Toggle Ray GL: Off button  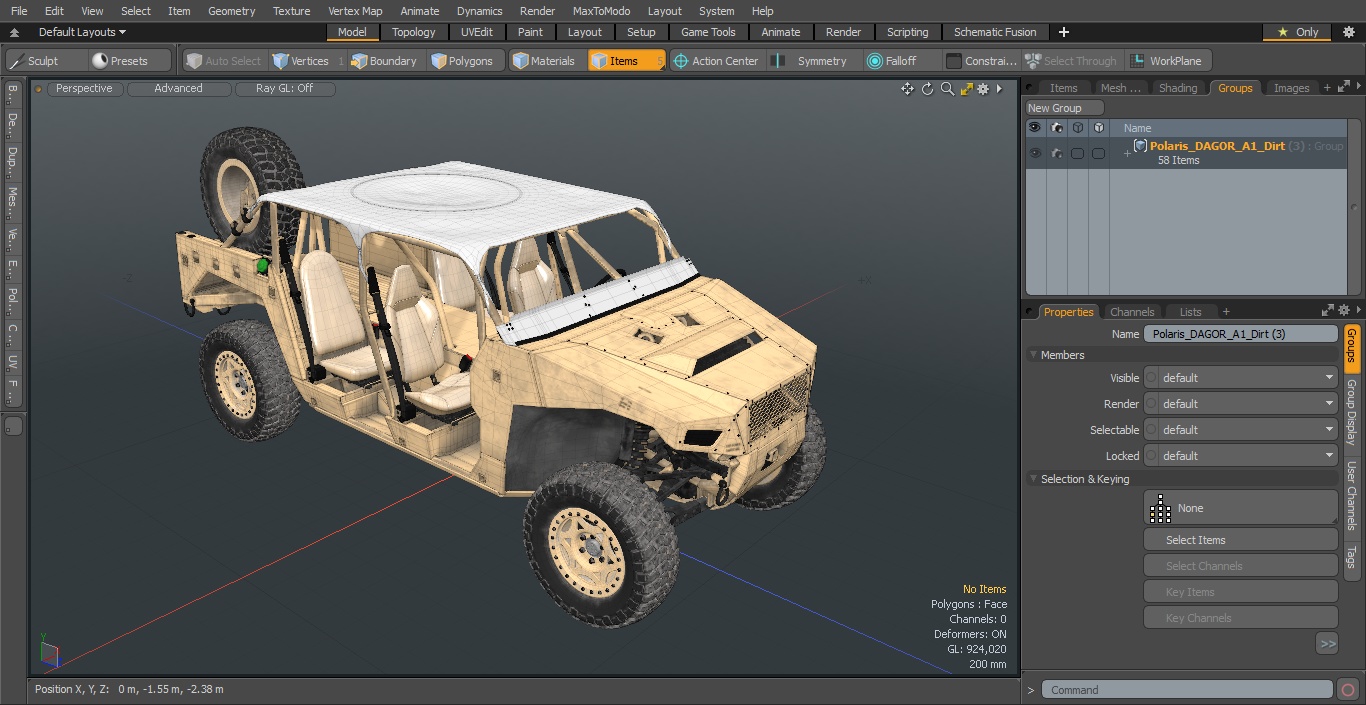point(285,89)
